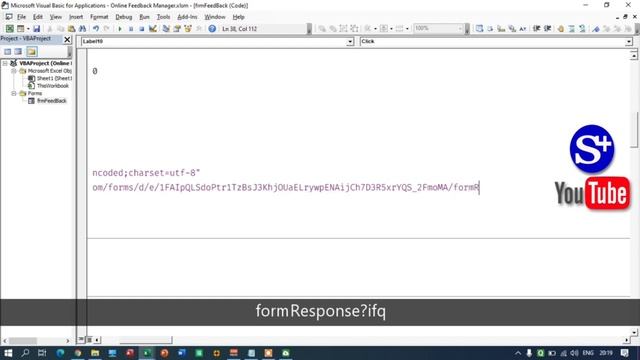Open the Add-Ins menu

[187, 17]
